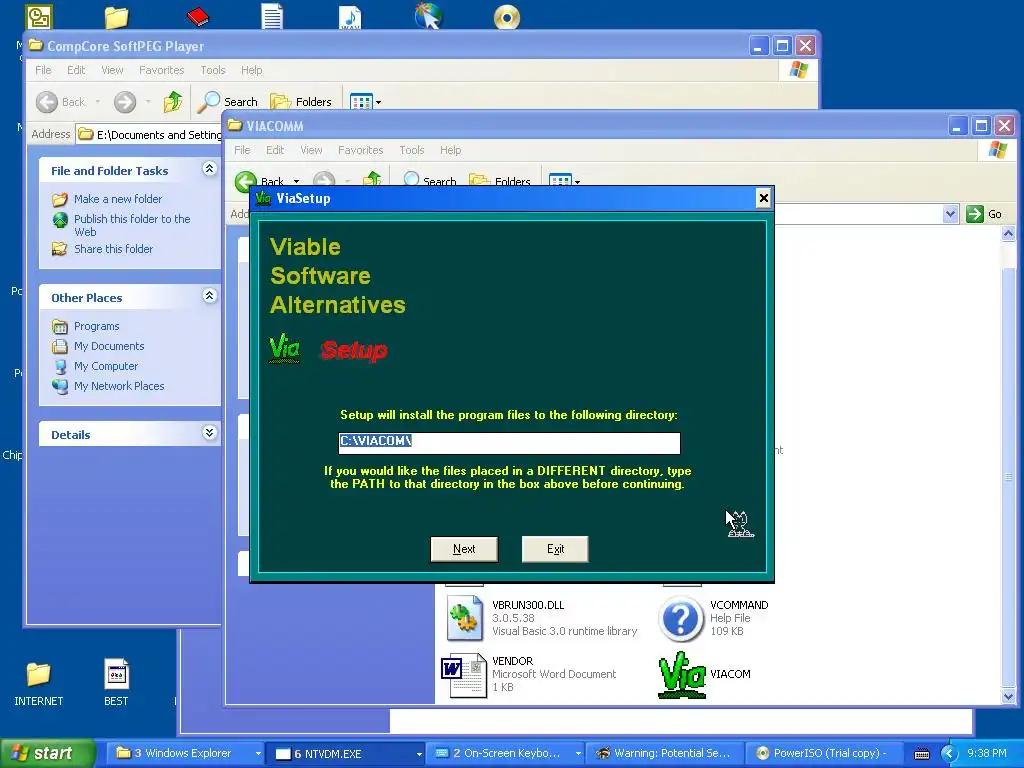1024x768 pixels.
Task: Click the Next button in ViaSetup
Action: [x=464, y=549]
